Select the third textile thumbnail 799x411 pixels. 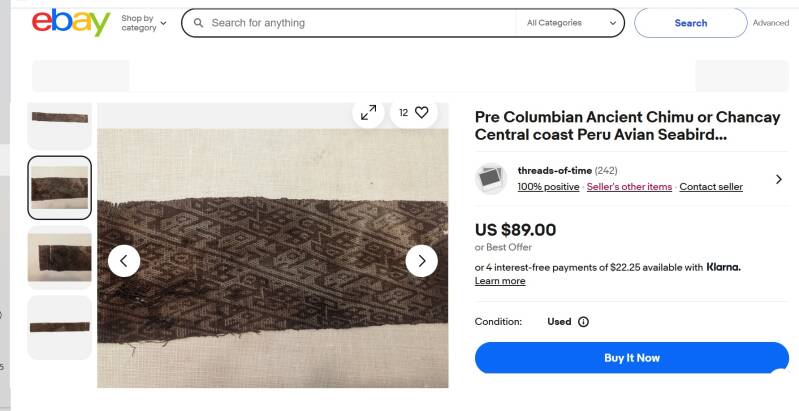(60, 256)
